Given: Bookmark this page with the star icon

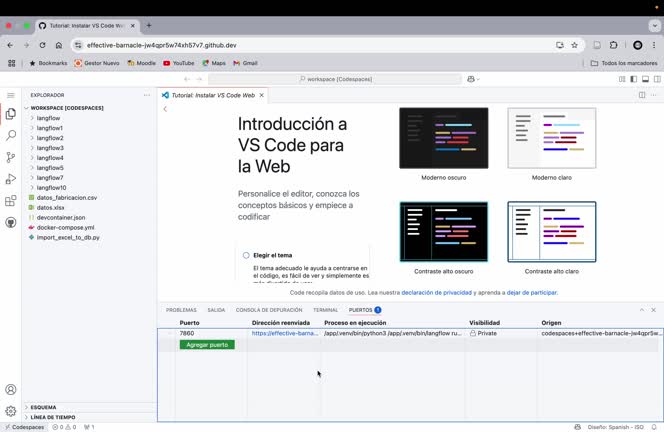Looking at the screenshot, I should [x=574, y=45].
